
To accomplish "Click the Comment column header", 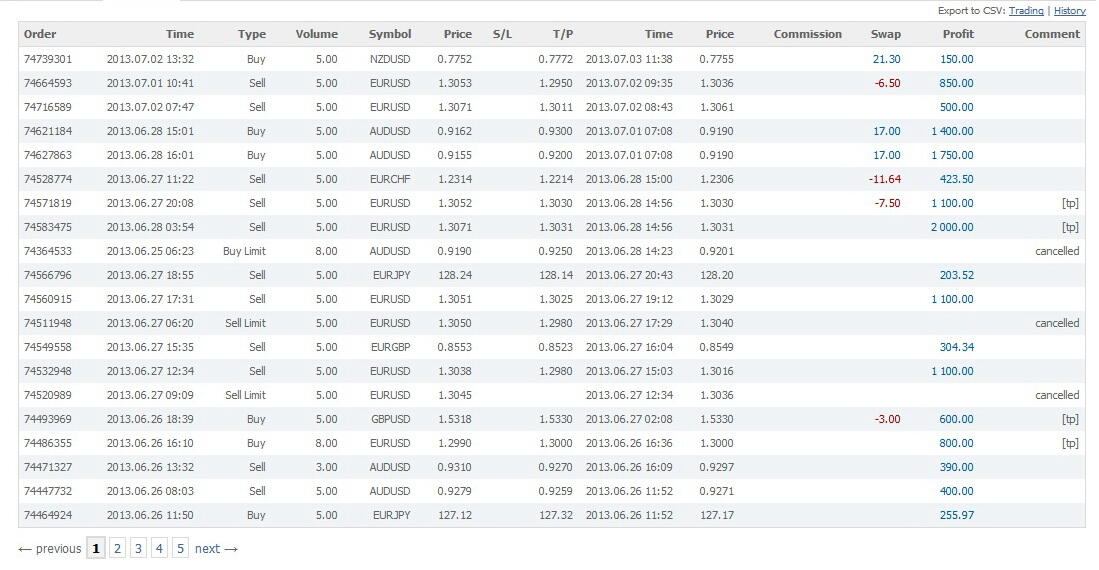I will (x=1052, y=34).
